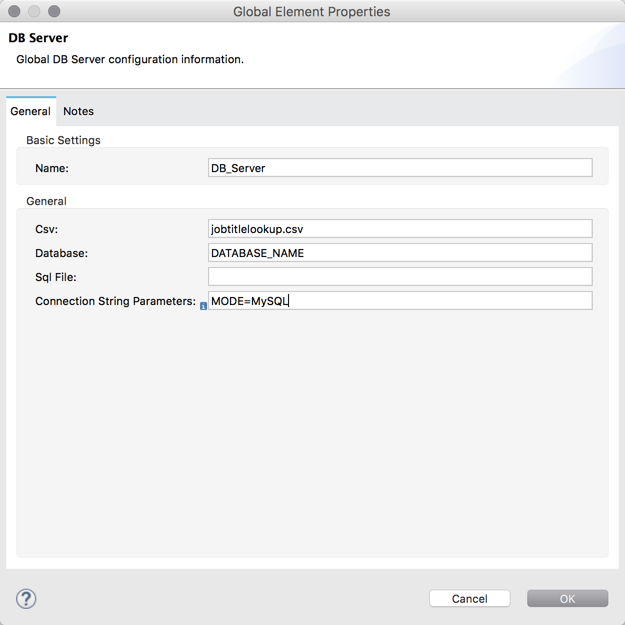The width and height of the screenshot is (625, 625).
Task: Click the Connection String Parameters field
Action: click(400, 301)
